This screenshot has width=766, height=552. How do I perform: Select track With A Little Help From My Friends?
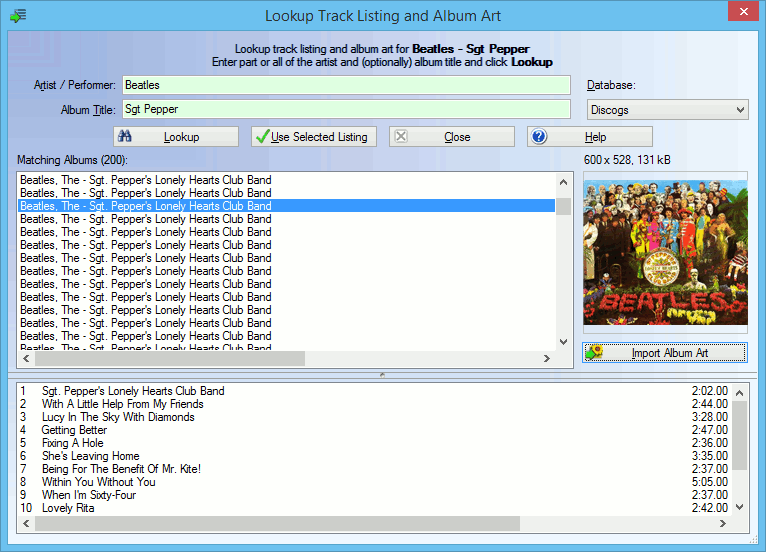pos(374,404)
